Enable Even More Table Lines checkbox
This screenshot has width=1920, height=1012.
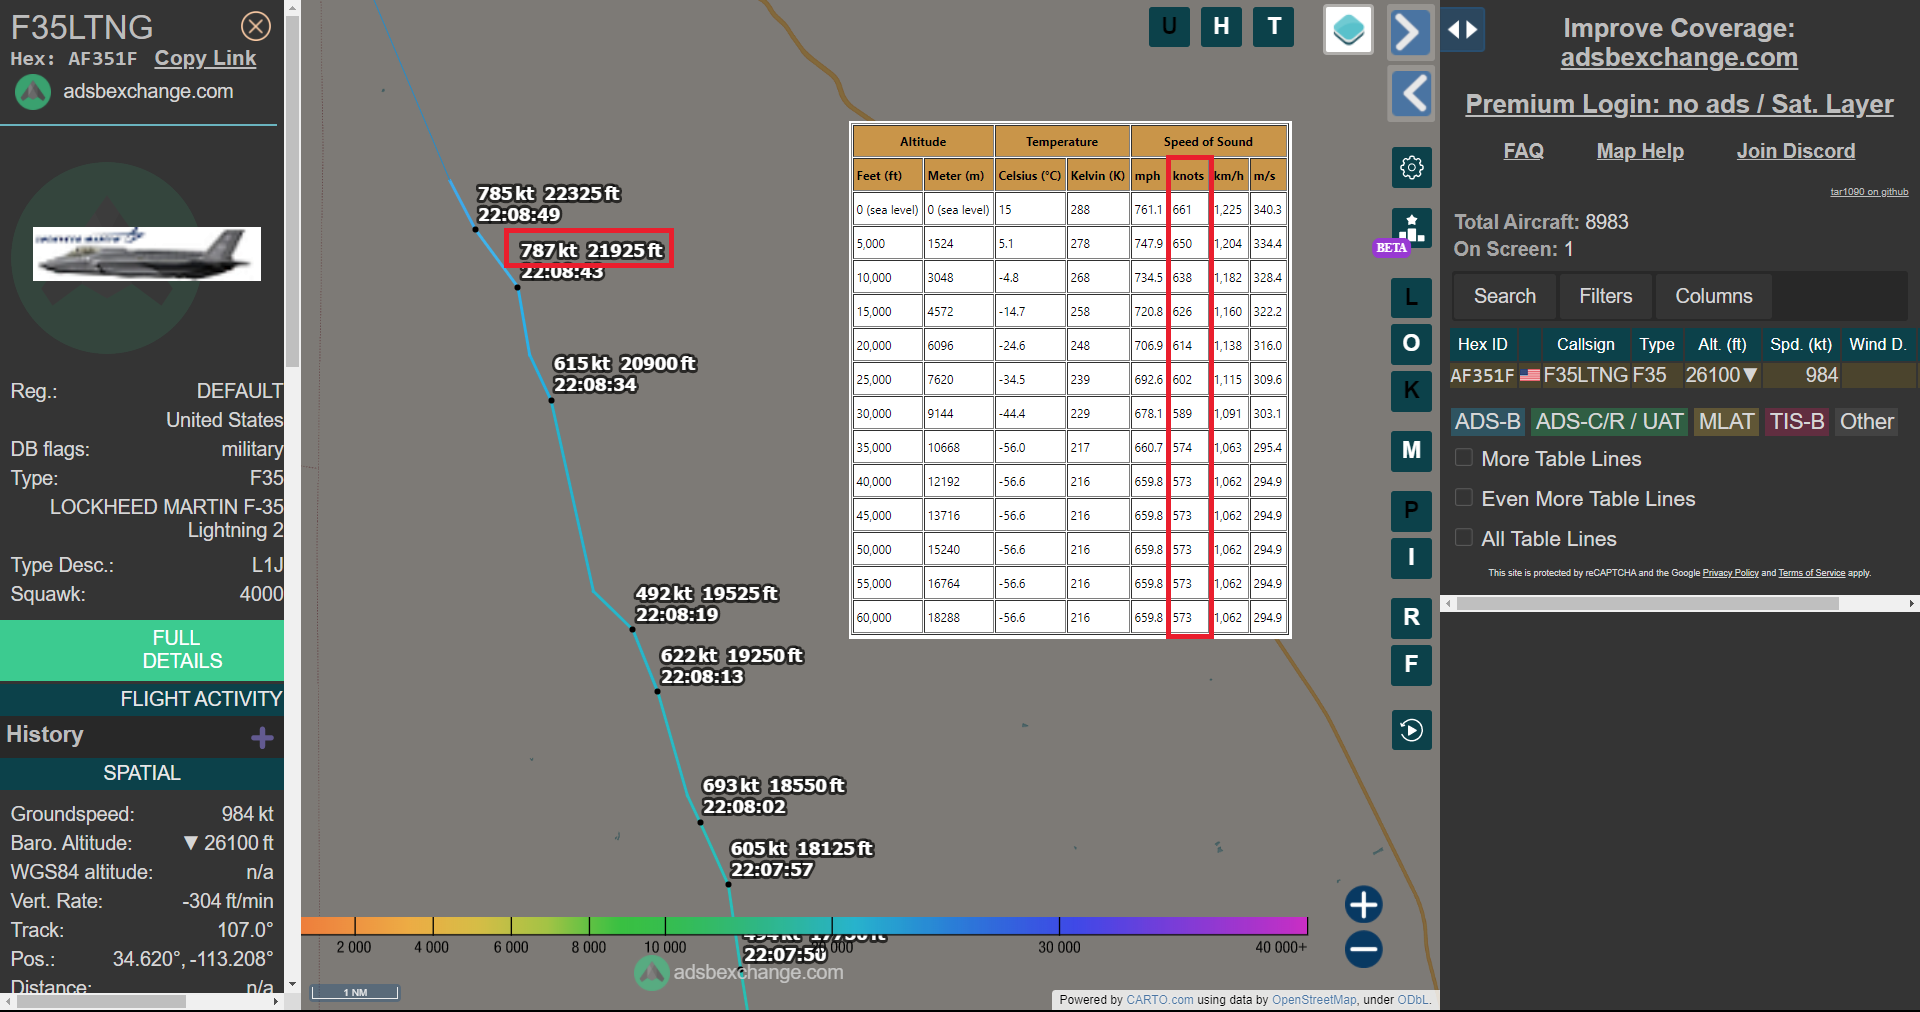point(1463,498)
